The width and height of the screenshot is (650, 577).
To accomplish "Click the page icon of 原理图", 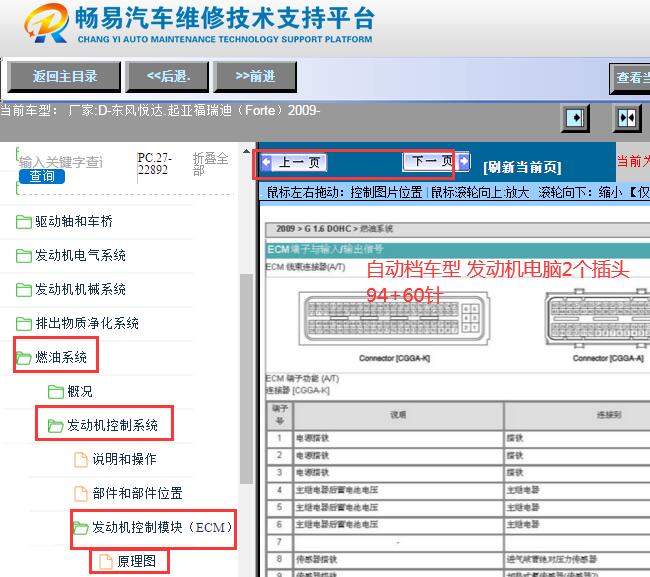I will point(106,562).
